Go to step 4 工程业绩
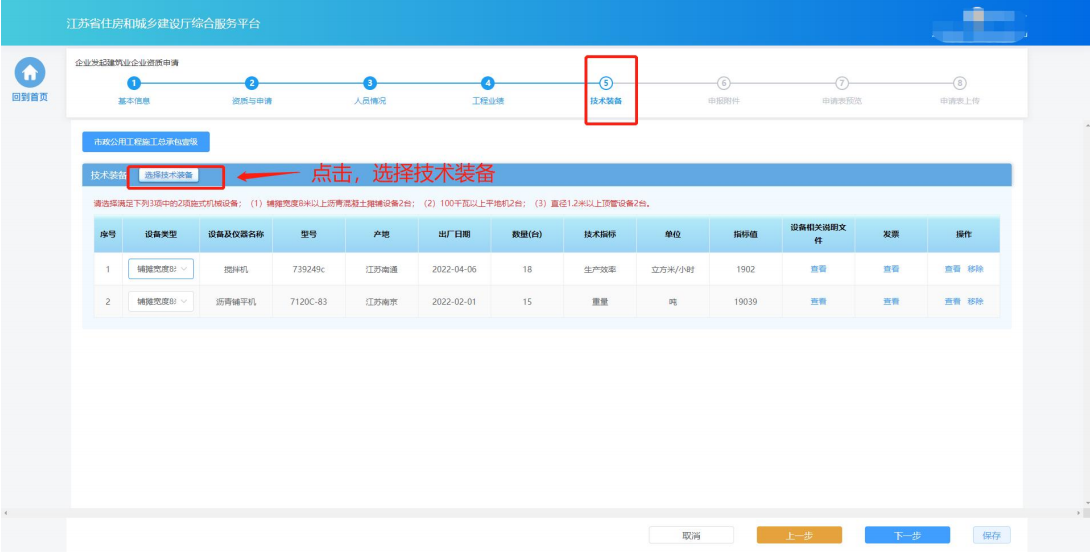 [x=488, y=83]
